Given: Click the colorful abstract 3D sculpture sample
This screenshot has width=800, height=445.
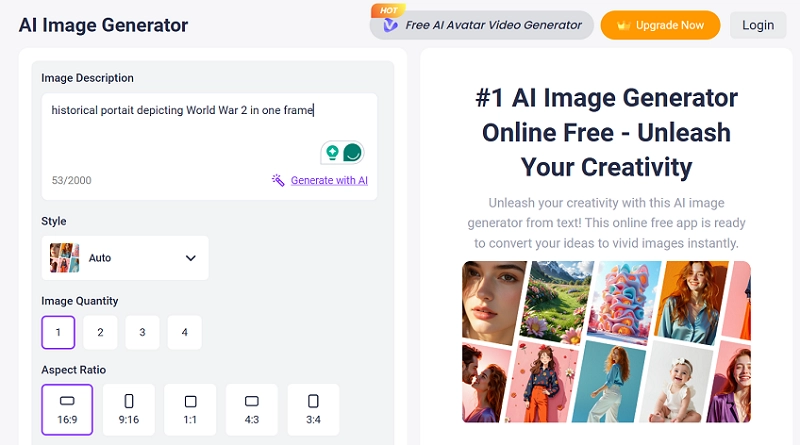Looking at the screenshot, I should [623, 301].
